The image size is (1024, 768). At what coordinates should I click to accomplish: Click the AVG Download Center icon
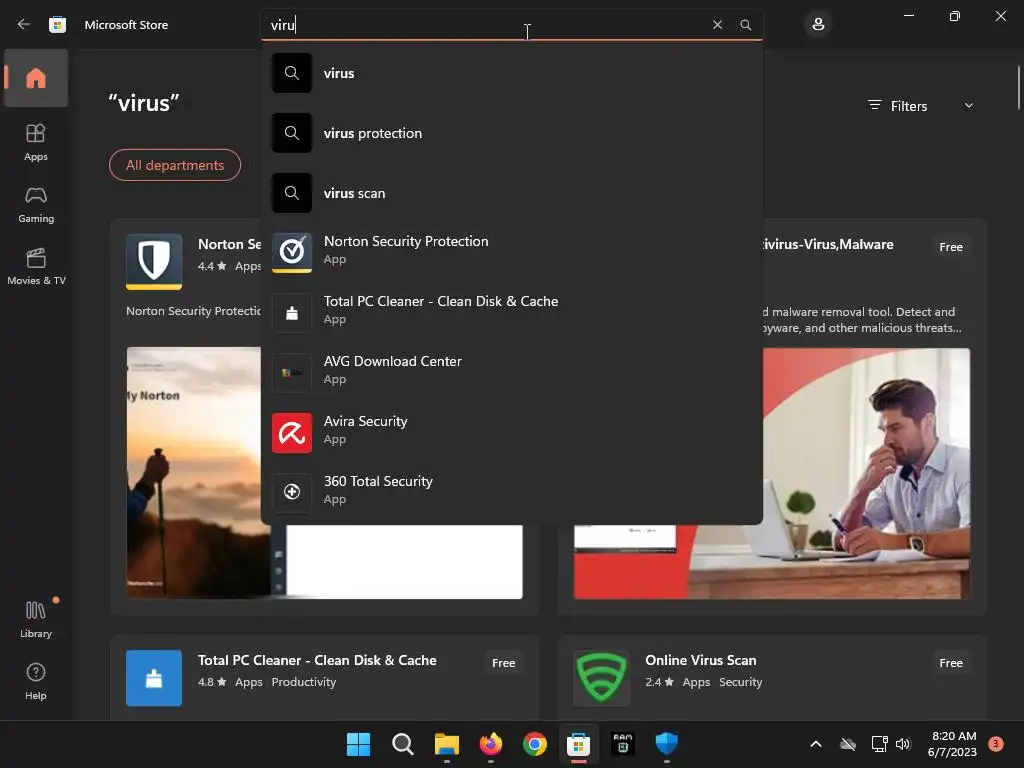click(292, 372)
